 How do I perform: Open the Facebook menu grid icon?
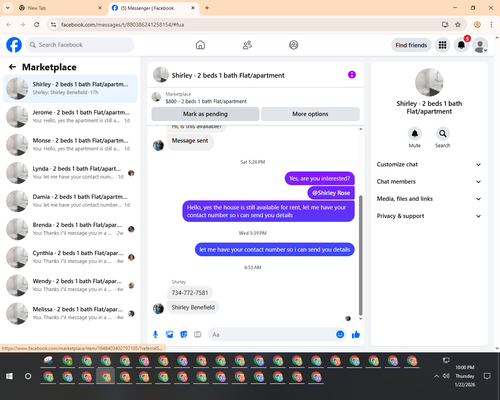(442, 45)
